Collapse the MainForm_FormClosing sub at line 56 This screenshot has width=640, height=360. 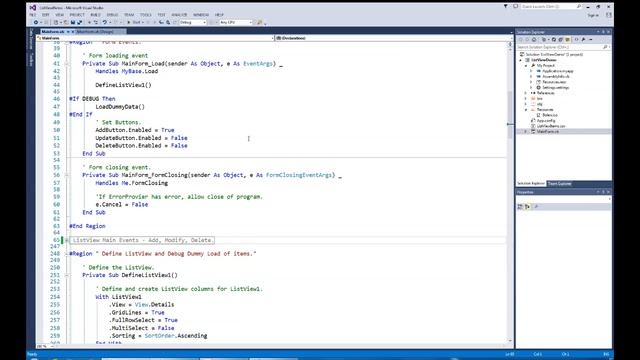click(67, 175)
